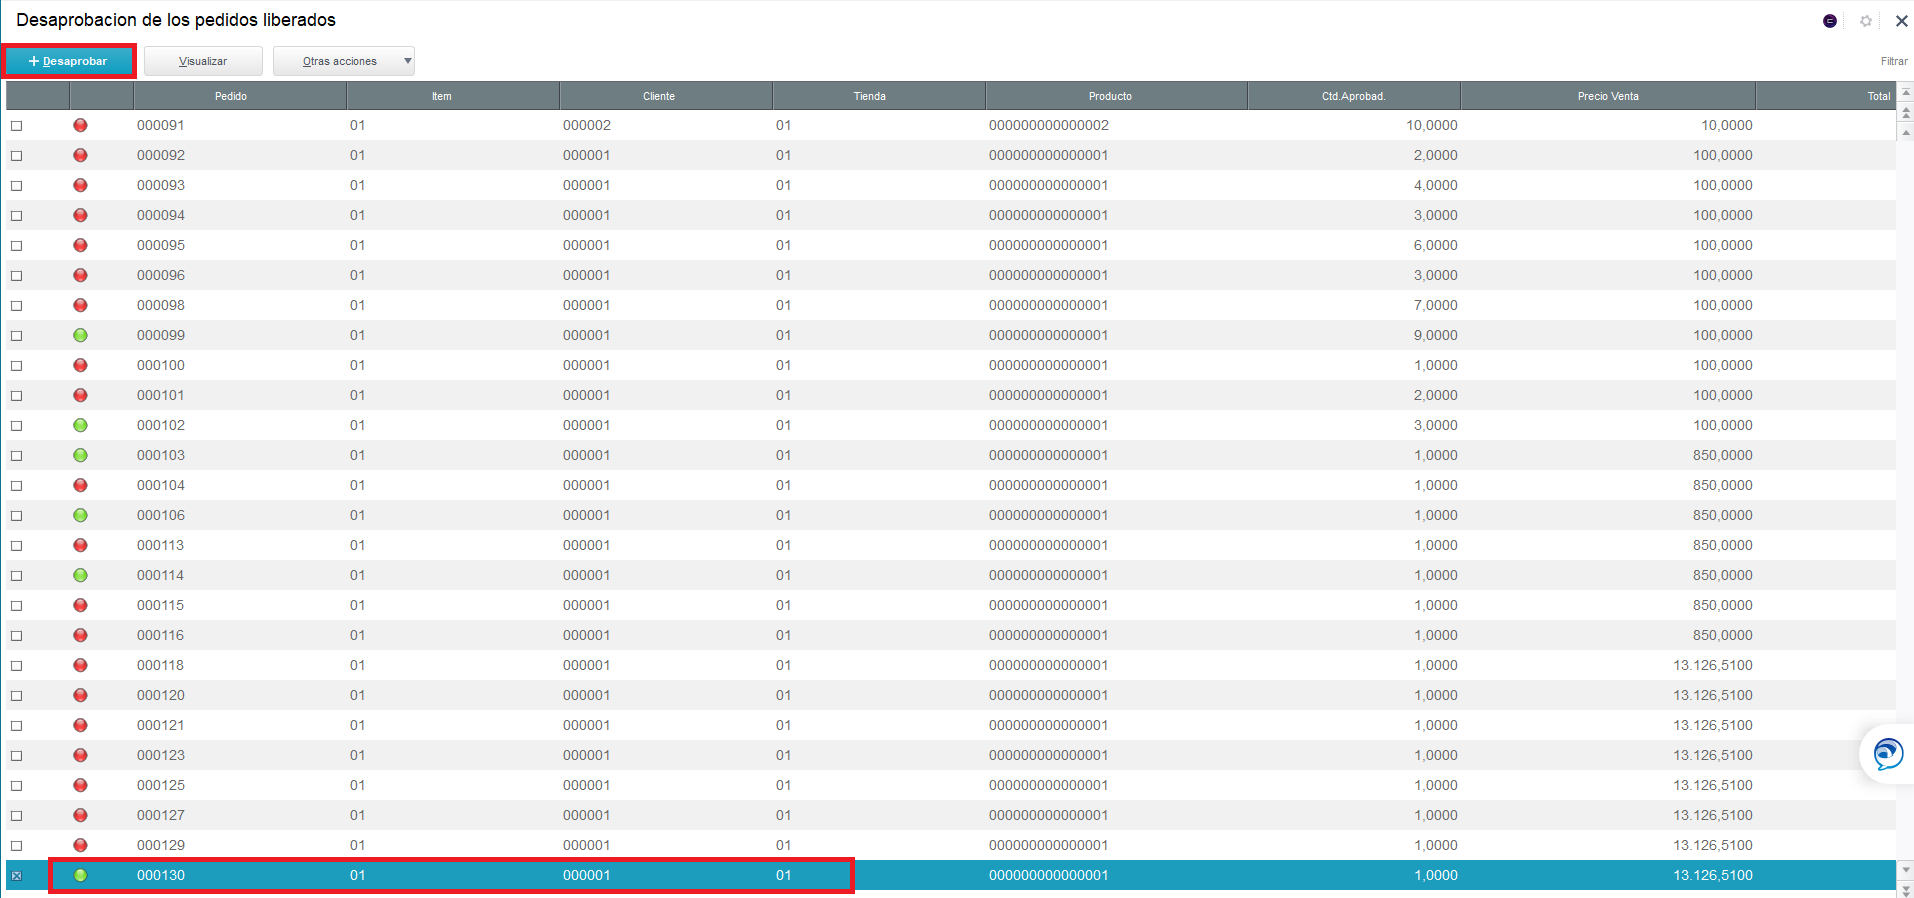The image size is (1914, 898).
Task: Click red status icon of pedido 000094
Action: (80, 215)
